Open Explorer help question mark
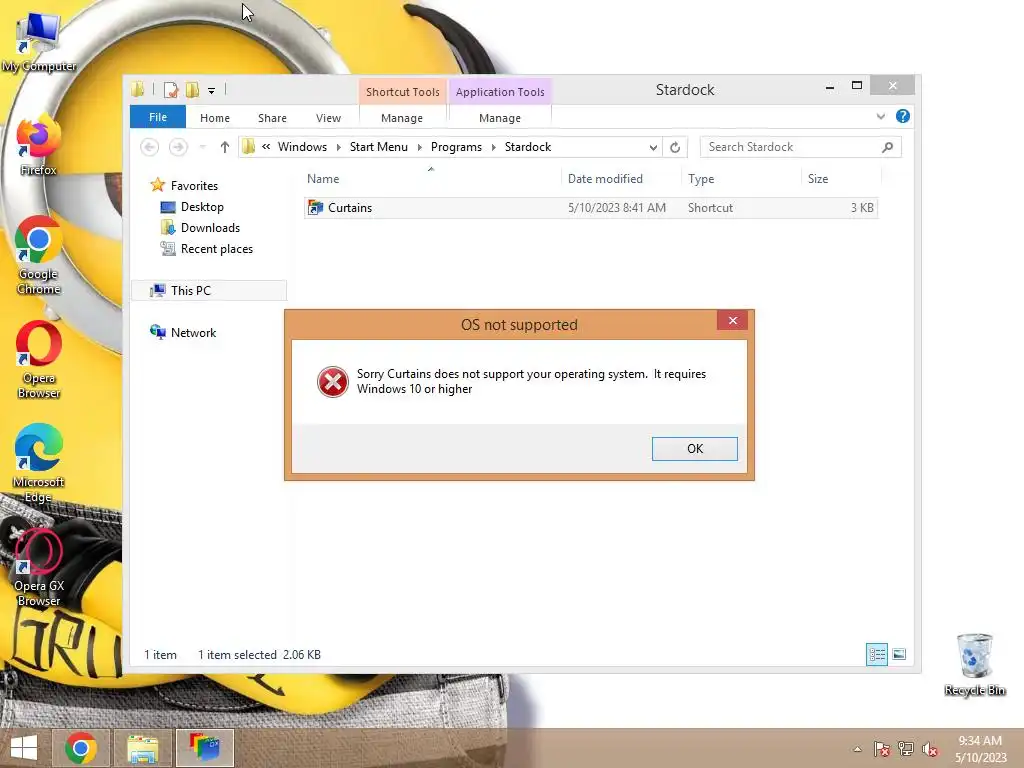Viewport: 1024px width, 768px height. [903, 116]
